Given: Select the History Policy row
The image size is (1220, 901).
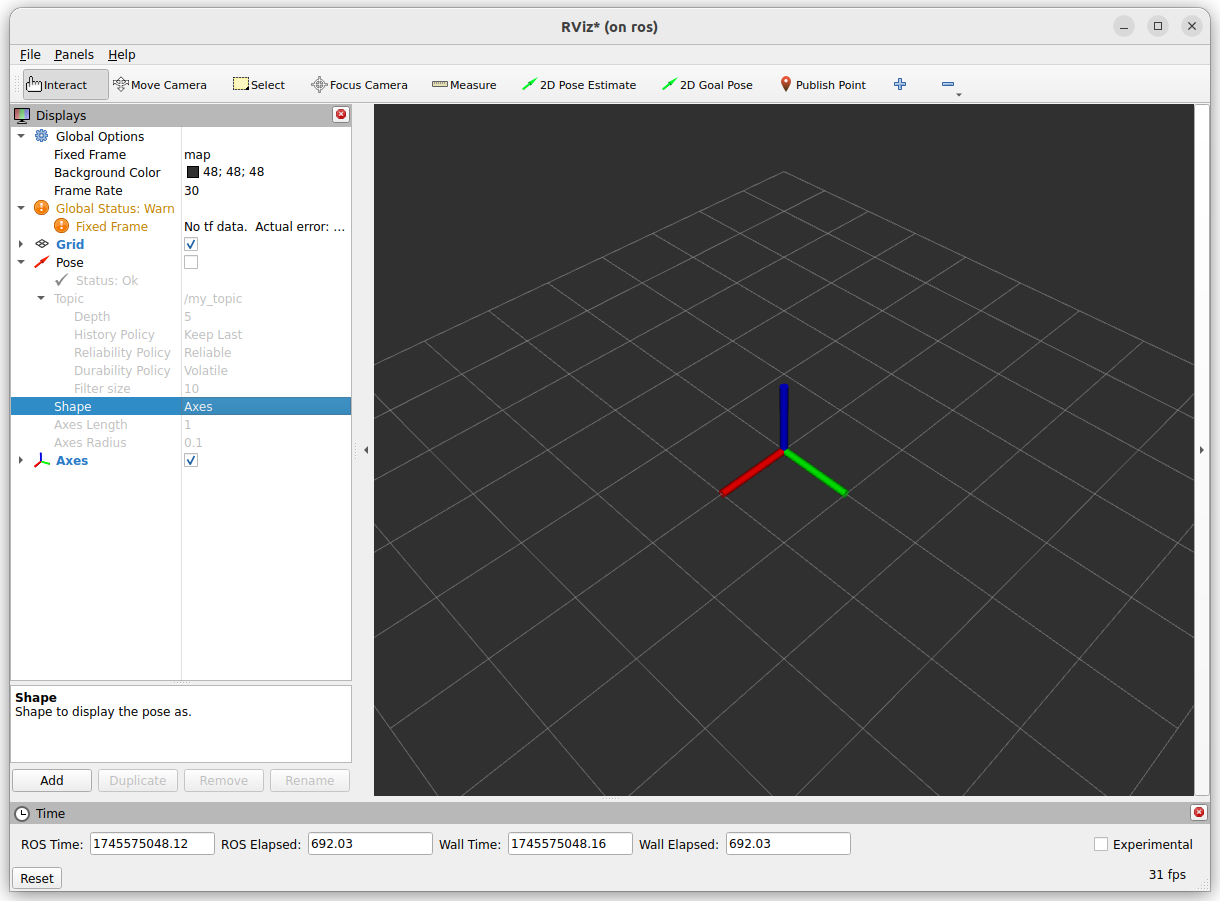Looking at the screenshot, I should (181, 334).
